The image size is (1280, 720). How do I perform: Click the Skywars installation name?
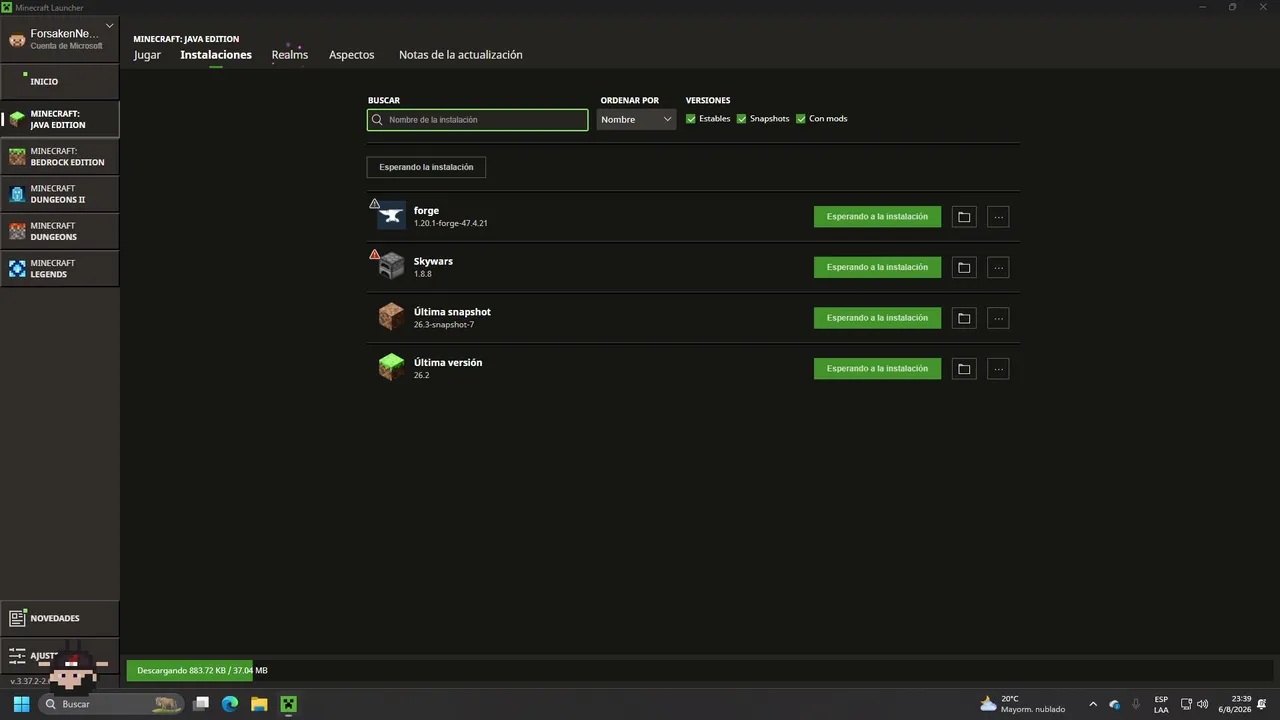[433, 262]
